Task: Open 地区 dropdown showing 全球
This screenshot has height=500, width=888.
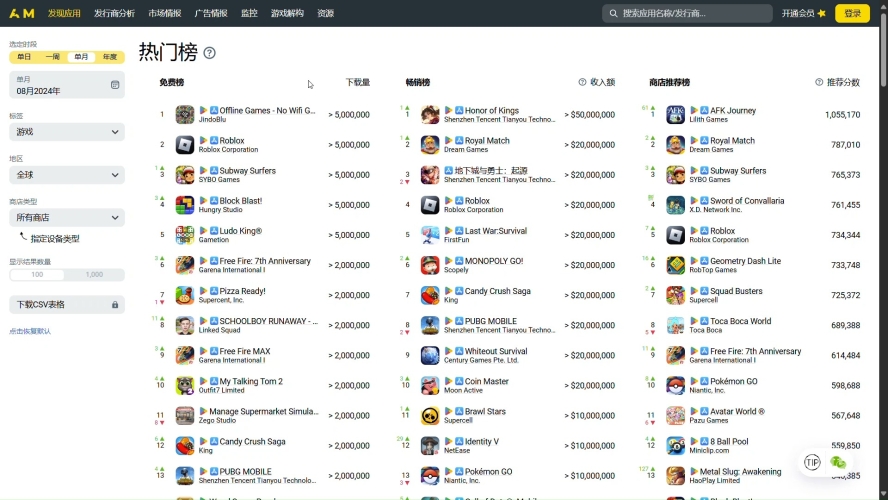Action: coord(67,175)
